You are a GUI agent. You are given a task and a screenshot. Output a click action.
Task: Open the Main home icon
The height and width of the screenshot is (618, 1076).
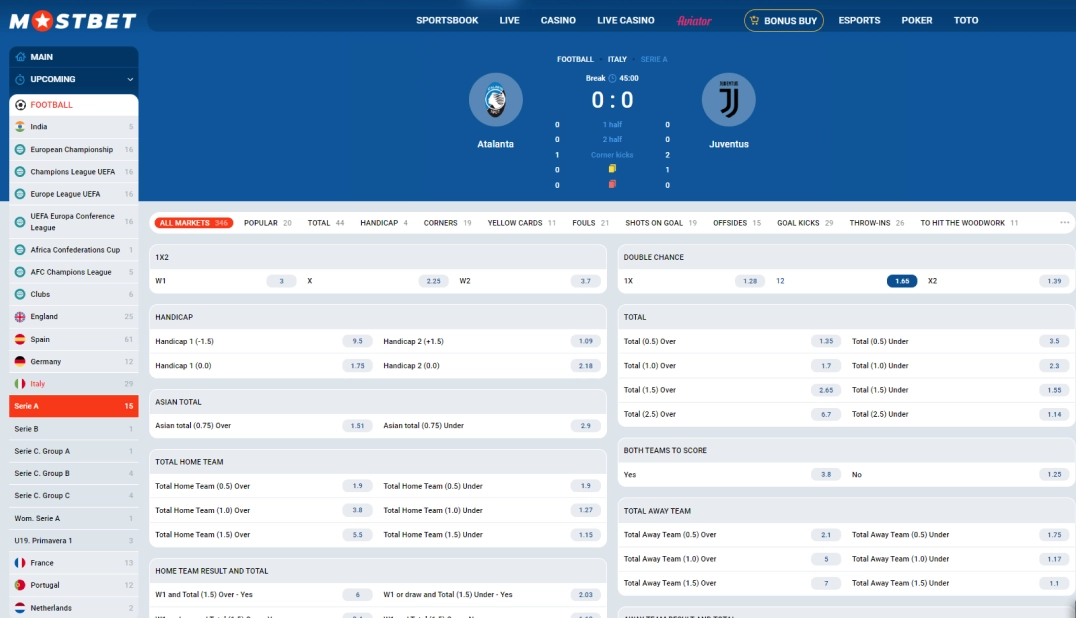coord(21,57)
